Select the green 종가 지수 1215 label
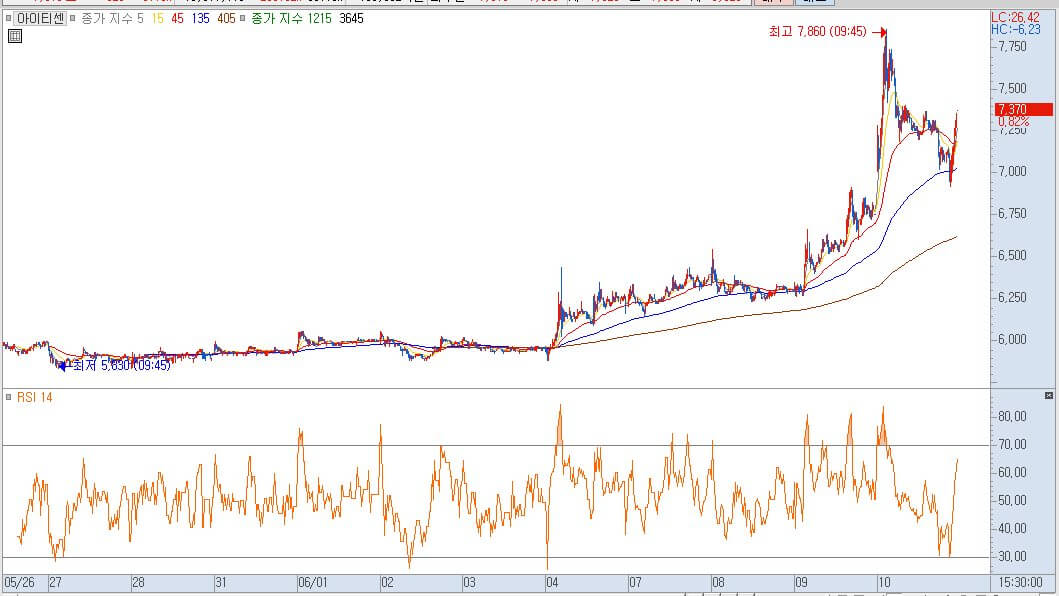 point(291,18)
